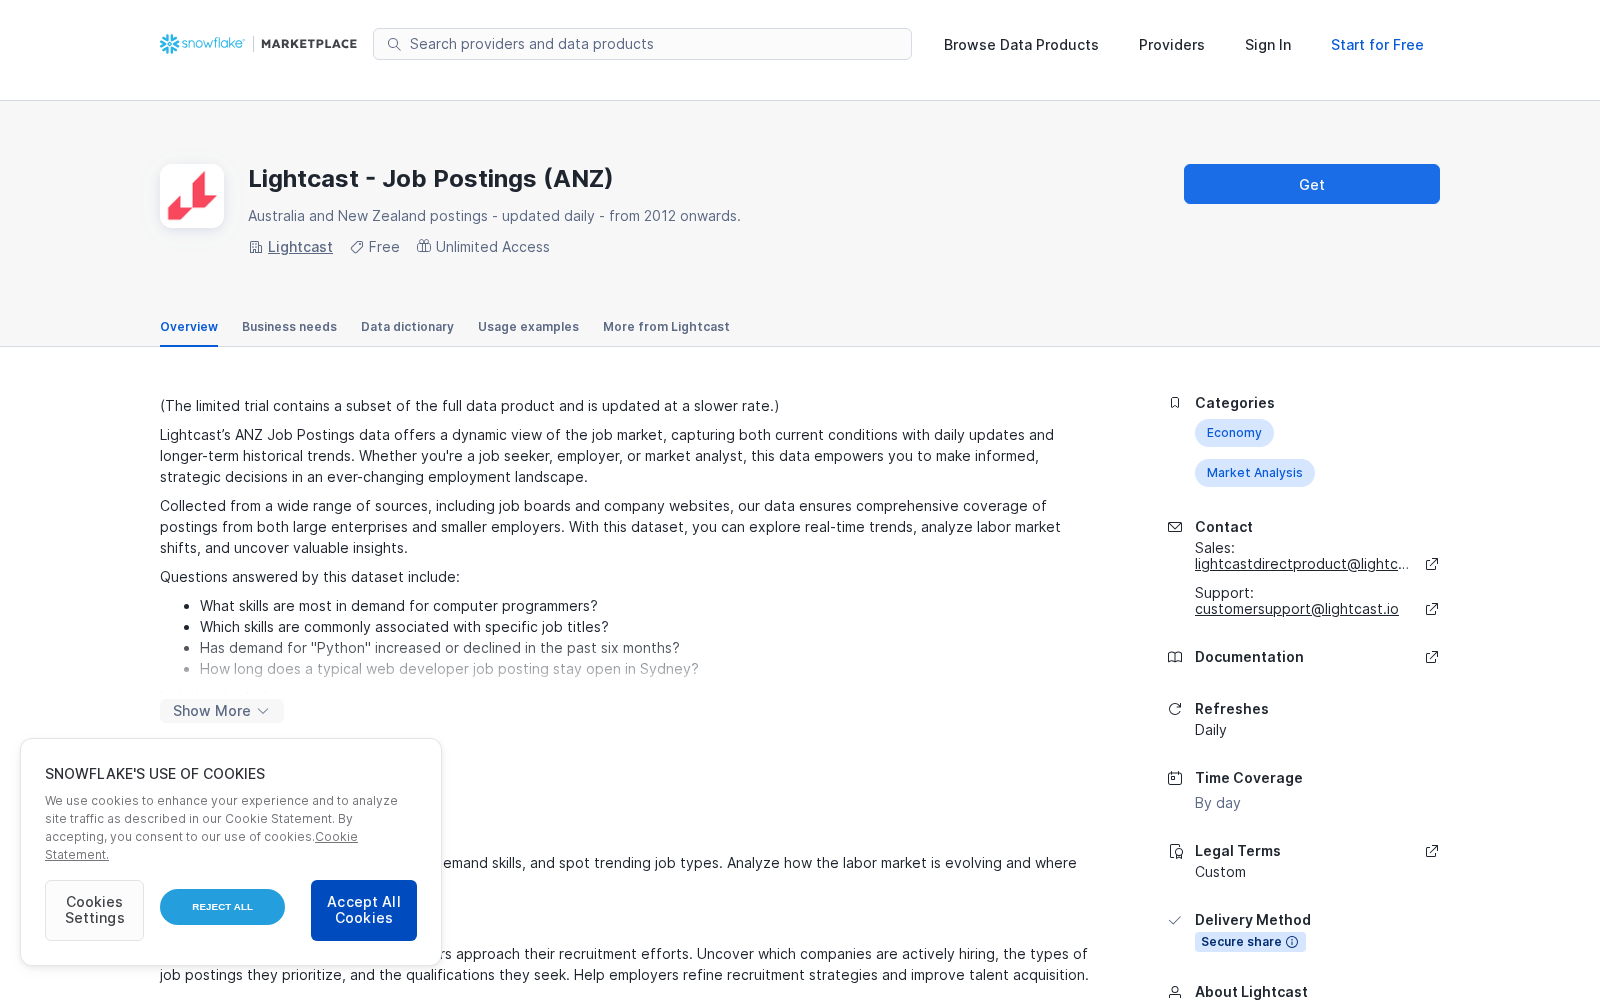The width and height of the screenshot is (1600, 1000).
Task: Open Browse Data Products menu
Action: click(1021, 45)
